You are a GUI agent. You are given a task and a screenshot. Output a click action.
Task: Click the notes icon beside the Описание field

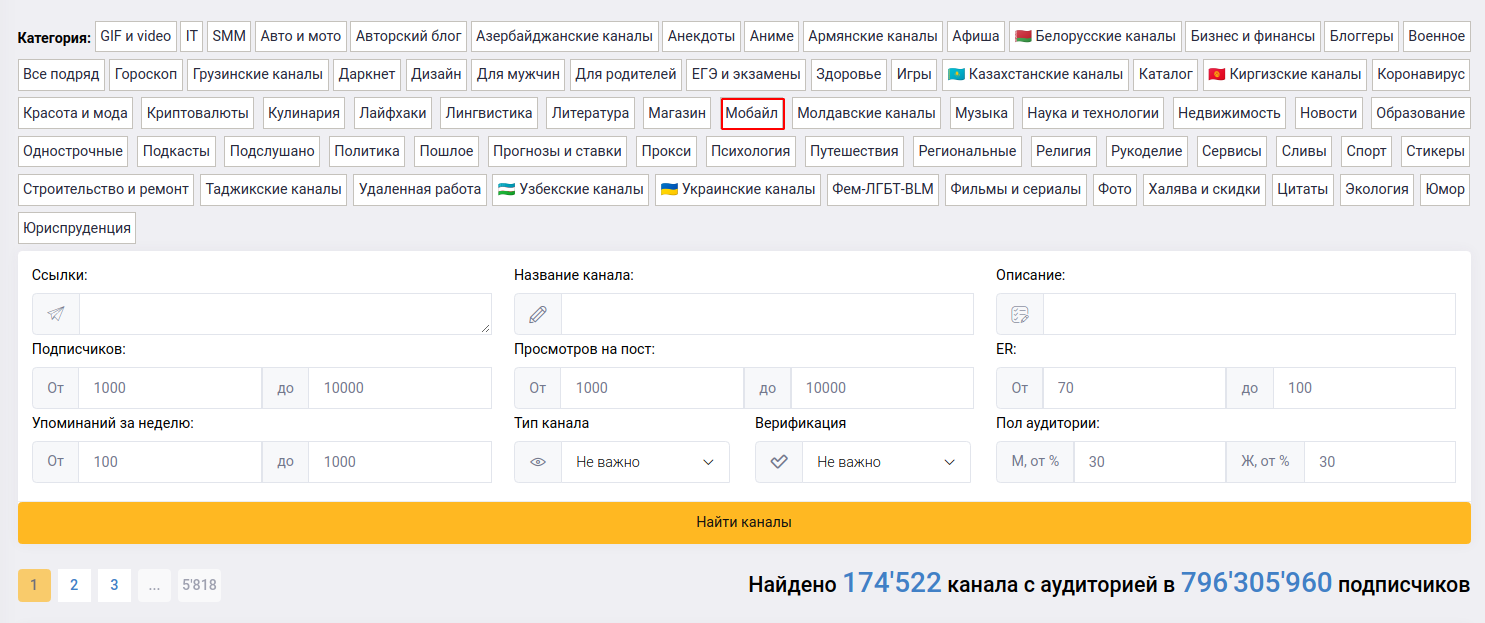pyautogui.click(x=1020, y=314)
